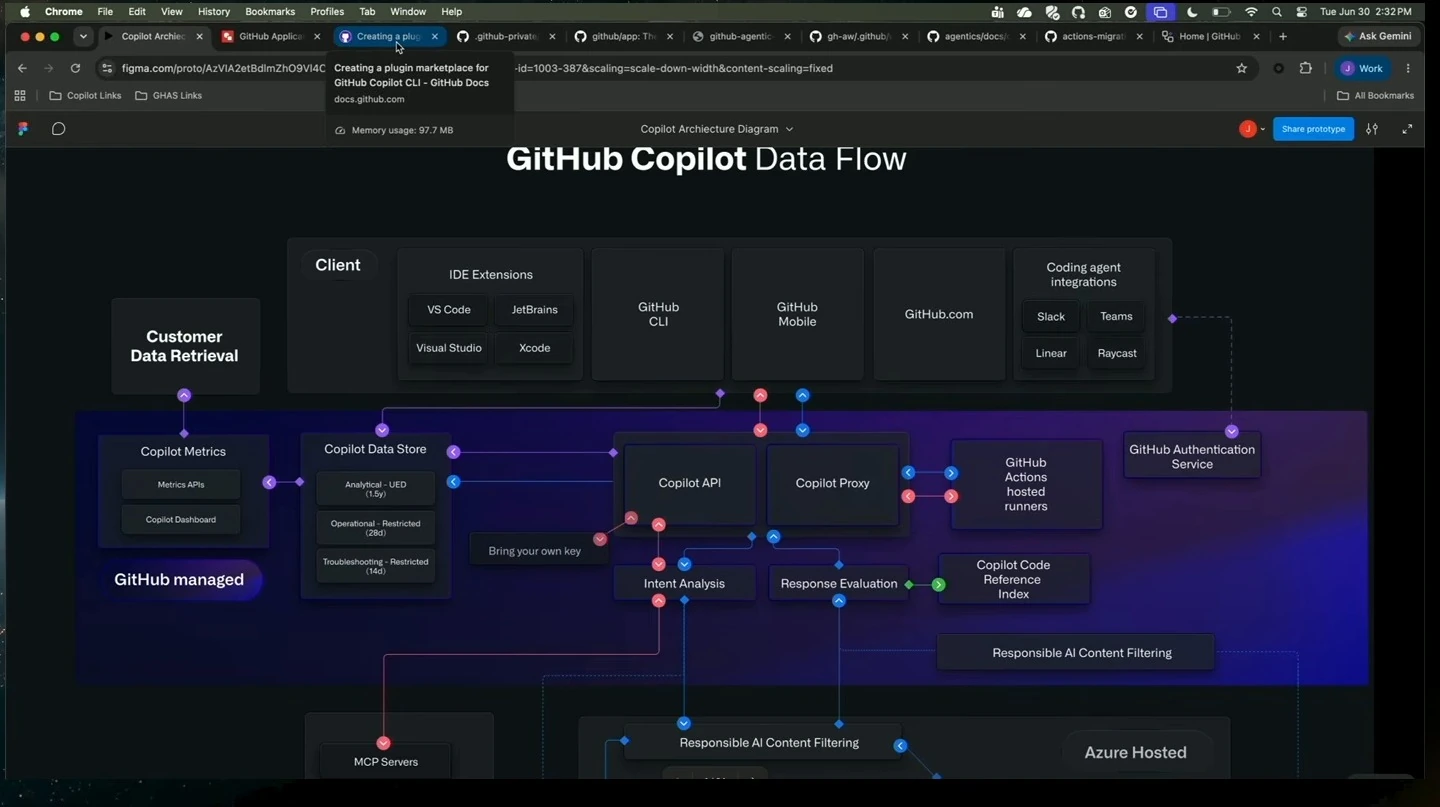Viewport: 1440px width, 807px height.
Task: Click the Copilot Proxy node
Action: click(832, 484)
